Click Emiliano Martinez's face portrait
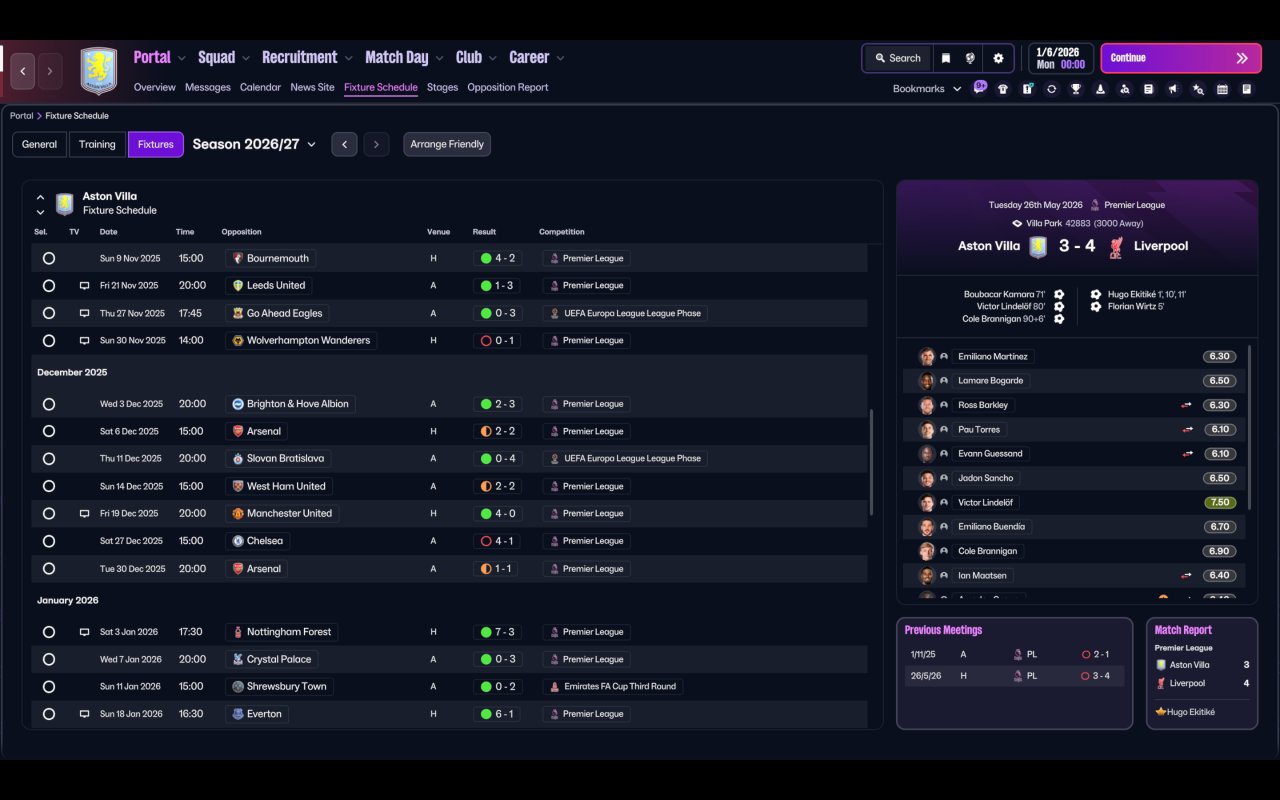The image size is (1280, 800). pos(927,357)
